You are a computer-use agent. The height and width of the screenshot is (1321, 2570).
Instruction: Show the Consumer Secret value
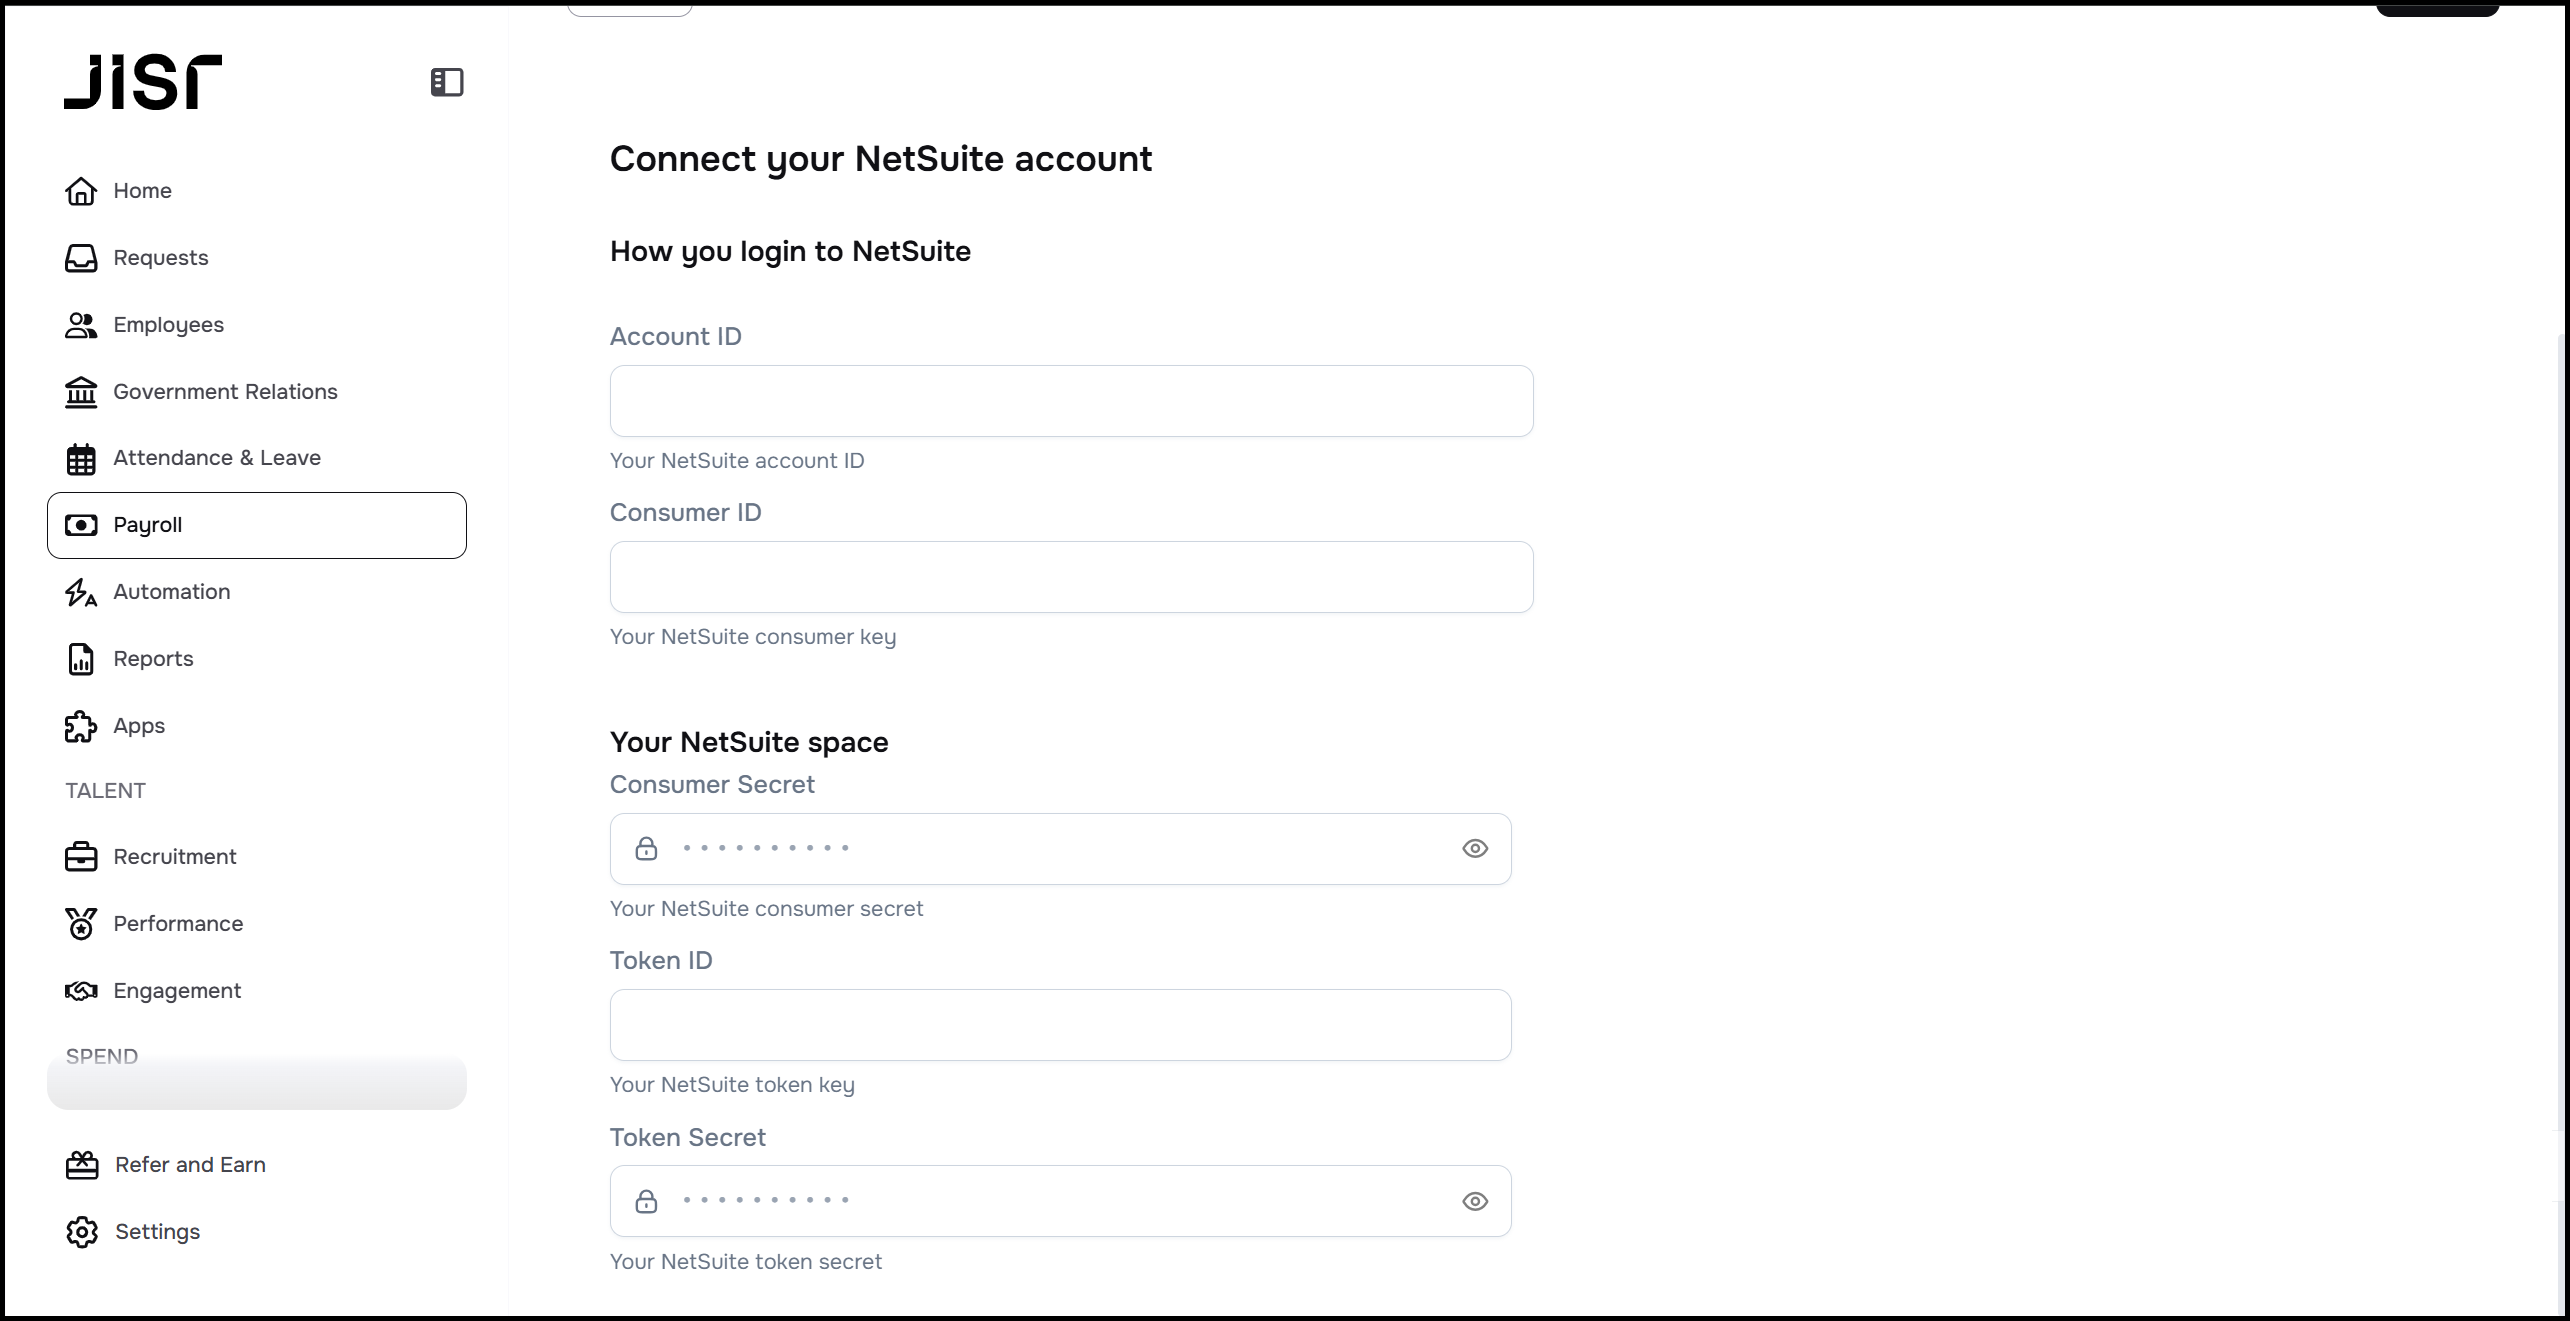pyautogui.click(x=1475, y=849)
